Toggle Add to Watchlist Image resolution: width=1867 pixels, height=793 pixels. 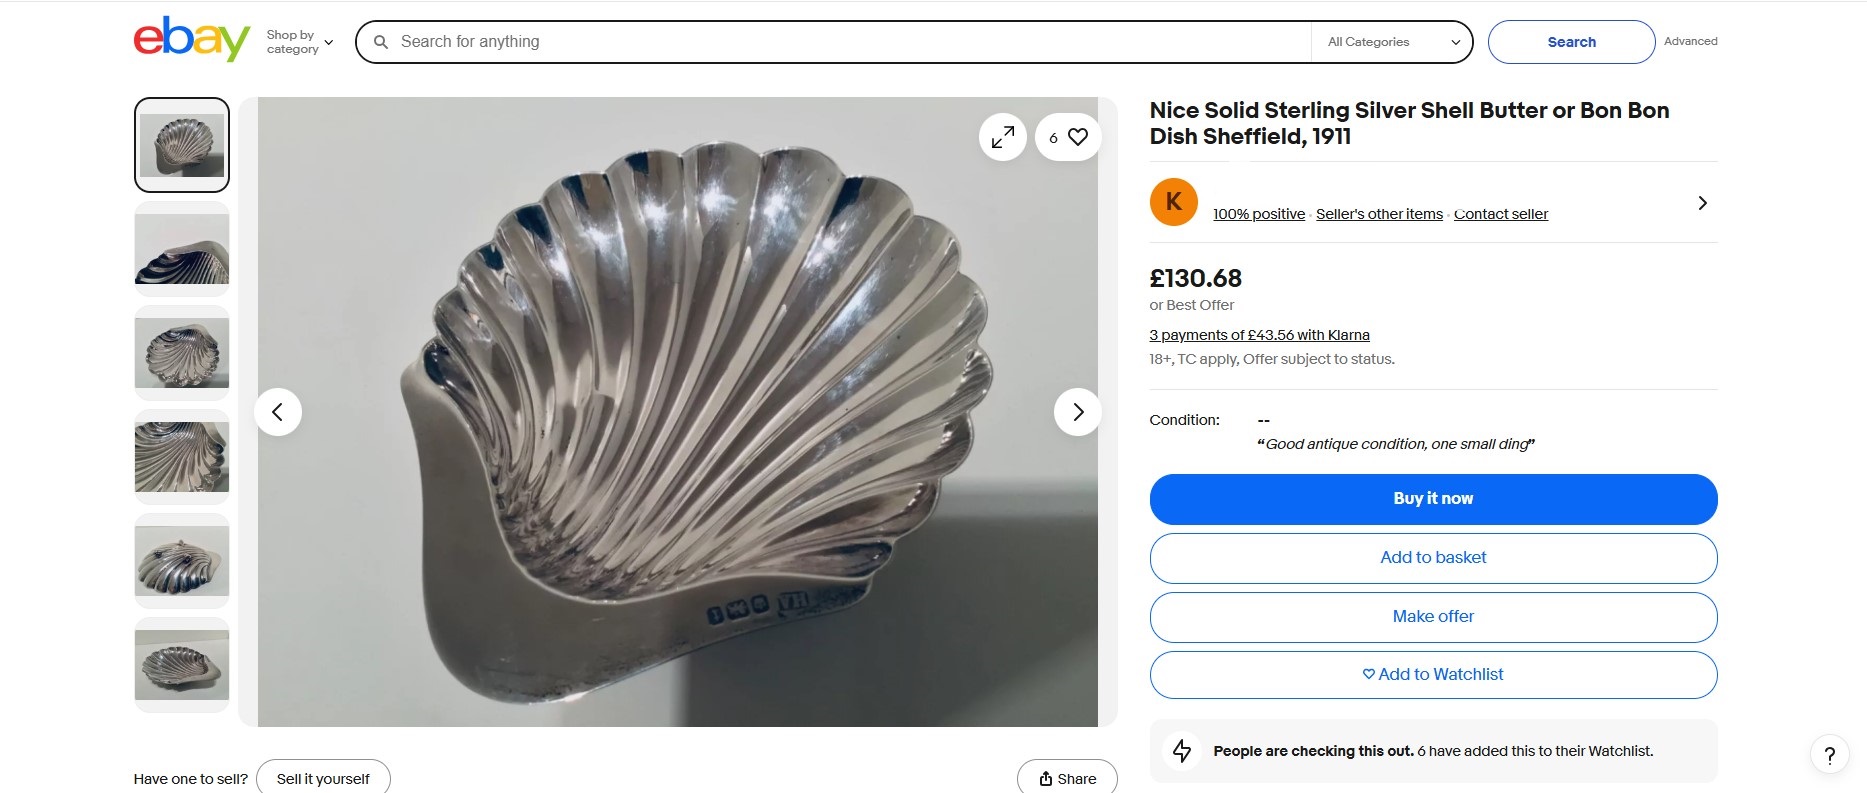click(1433, 675)
